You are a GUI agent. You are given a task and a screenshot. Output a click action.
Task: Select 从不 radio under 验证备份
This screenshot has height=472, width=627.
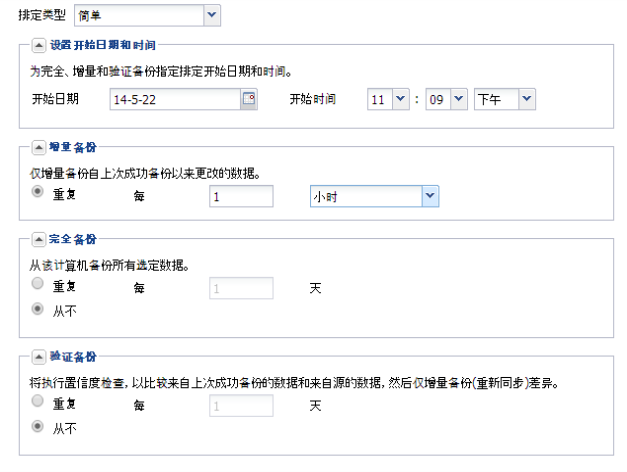tap(38, 427)
